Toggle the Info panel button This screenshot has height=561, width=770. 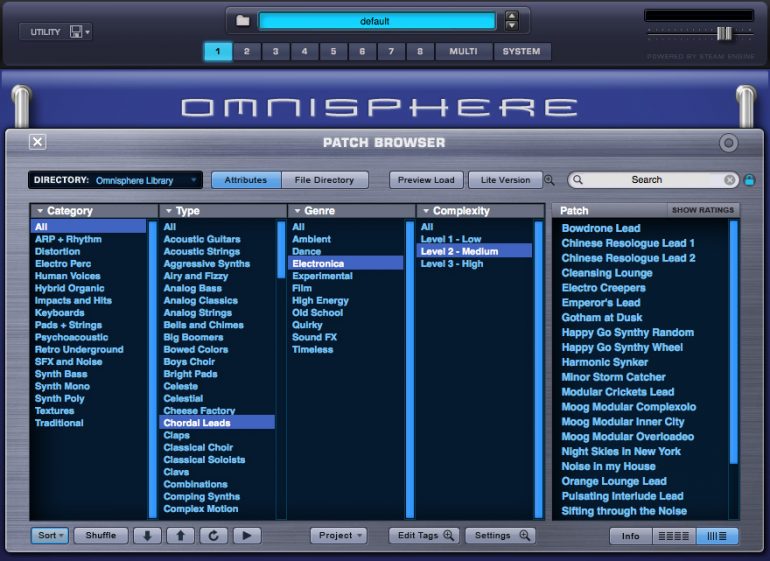(631, 536)
